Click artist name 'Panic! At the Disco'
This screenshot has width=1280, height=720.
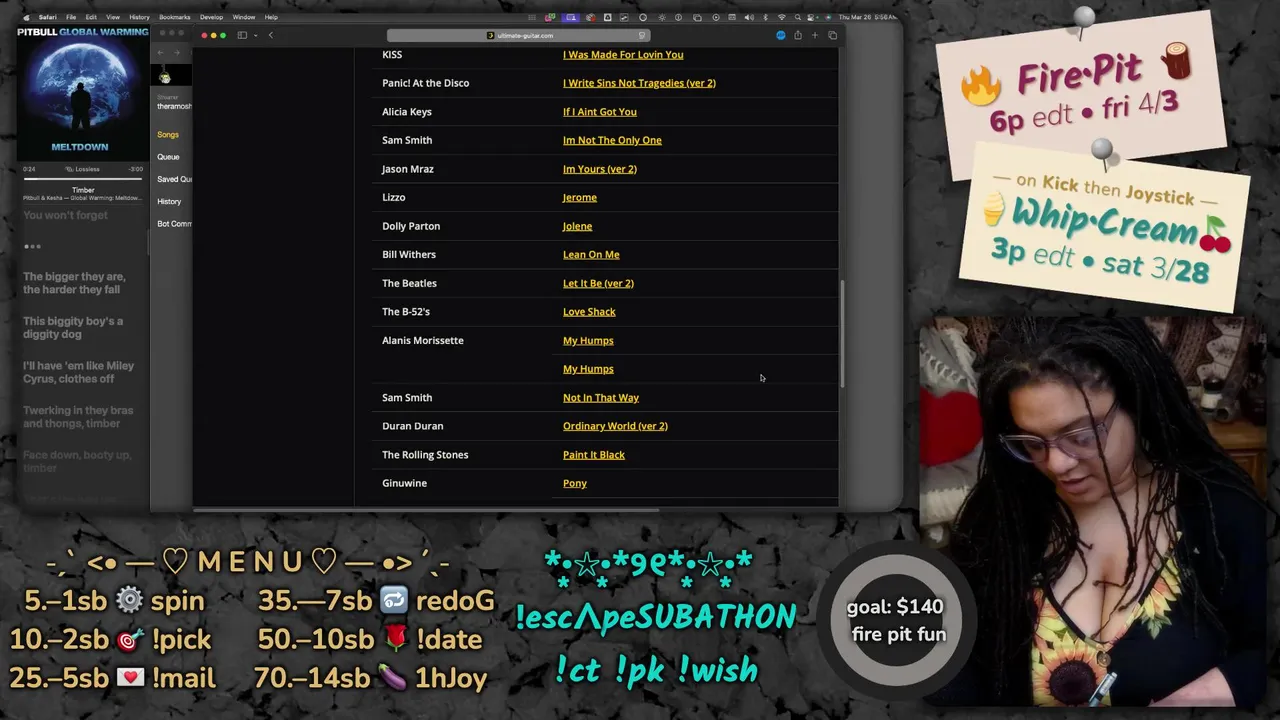[425, 83]
